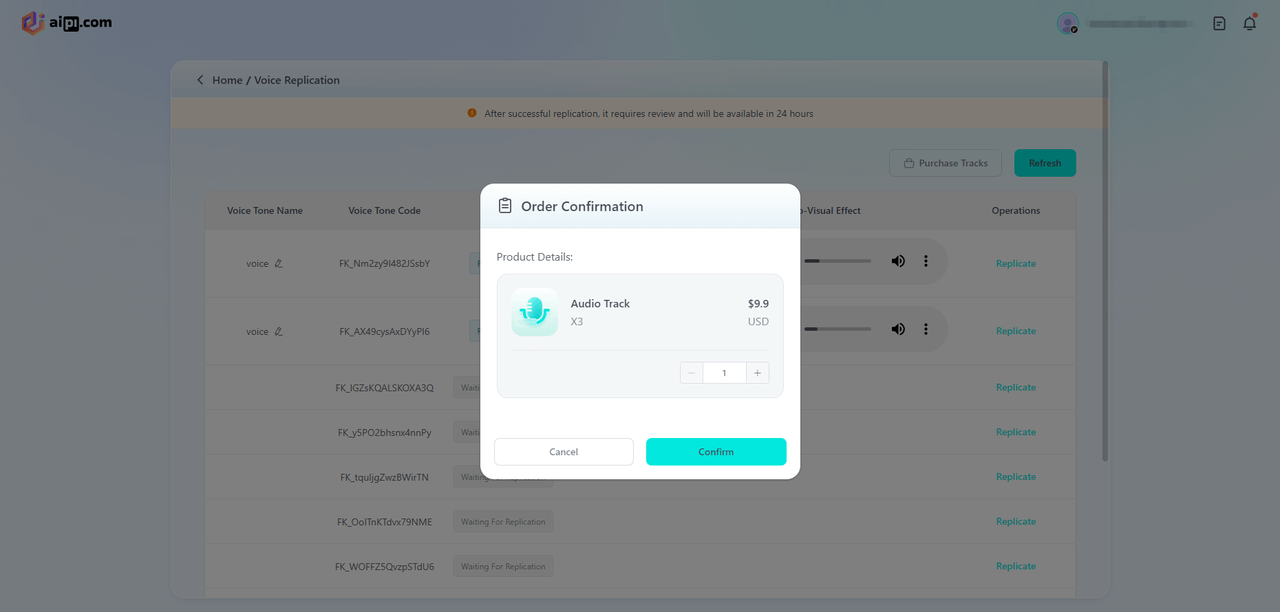Click the Purchase Tracks button

(945, 163)
